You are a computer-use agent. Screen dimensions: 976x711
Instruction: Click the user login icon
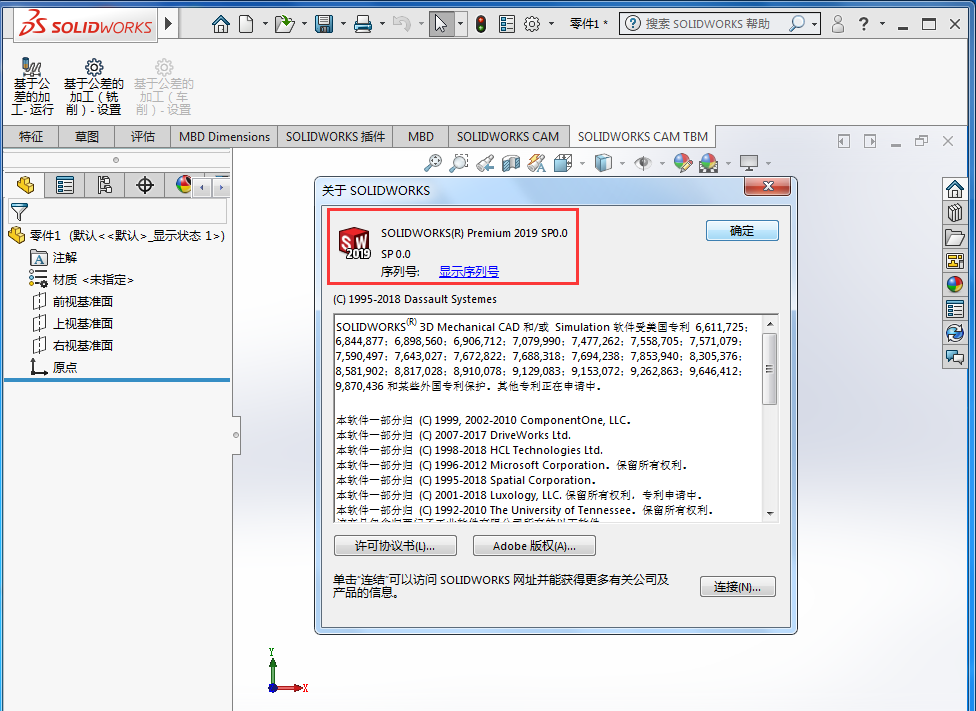pyautogui.click(x=838, y=24)
